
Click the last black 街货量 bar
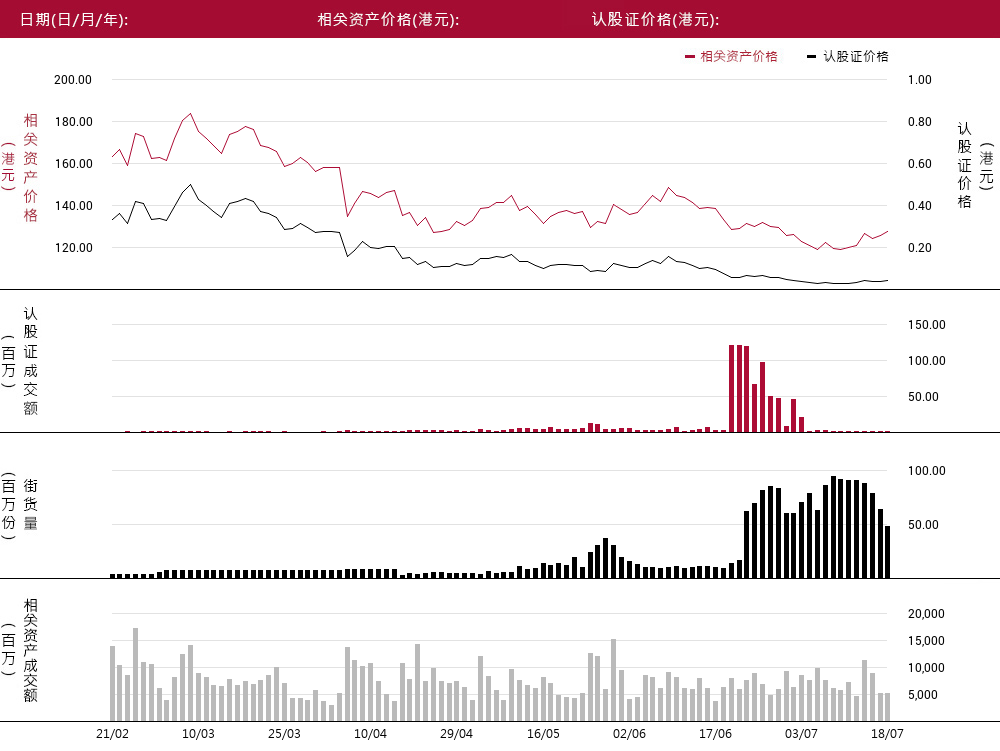coord(887,552)
